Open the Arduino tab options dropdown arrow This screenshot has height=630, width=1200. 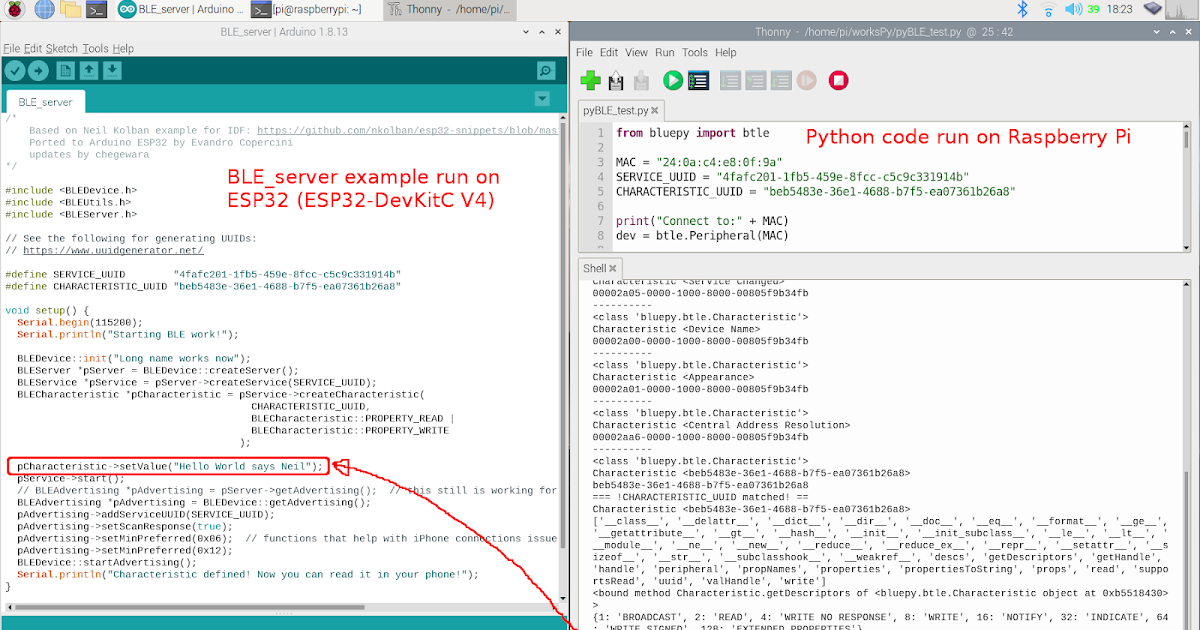pyautogui.click(x=542, y=98)
